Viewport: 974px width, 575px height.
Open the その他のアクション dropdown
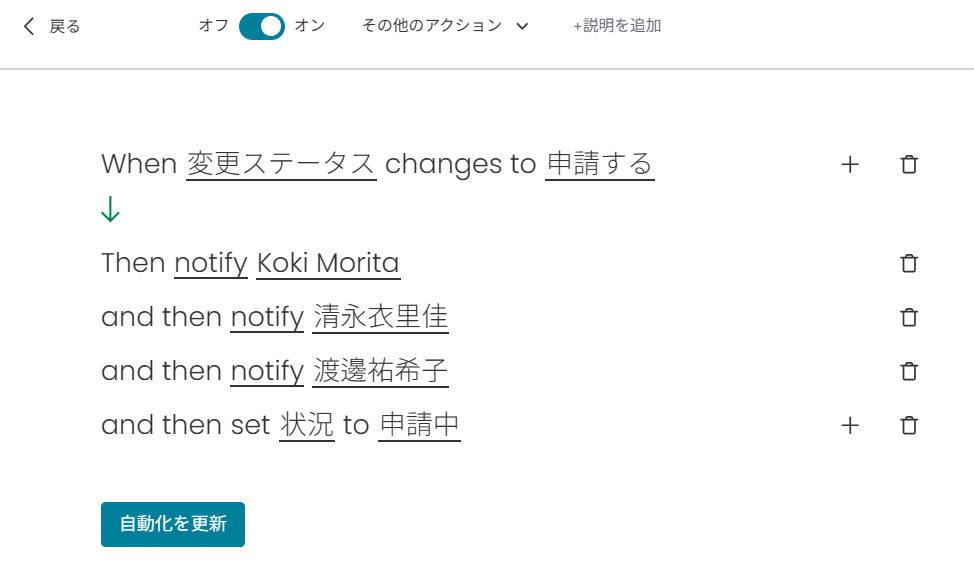click(x=445, y=26)
